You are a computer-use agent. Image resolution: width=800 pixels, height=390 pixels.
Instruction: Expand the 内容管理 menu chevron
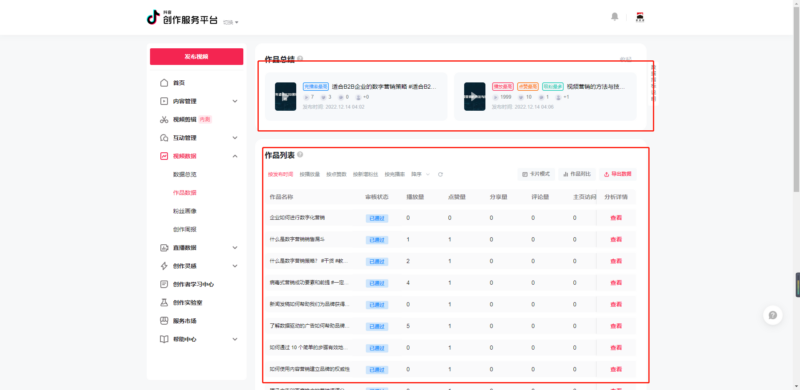235,101
